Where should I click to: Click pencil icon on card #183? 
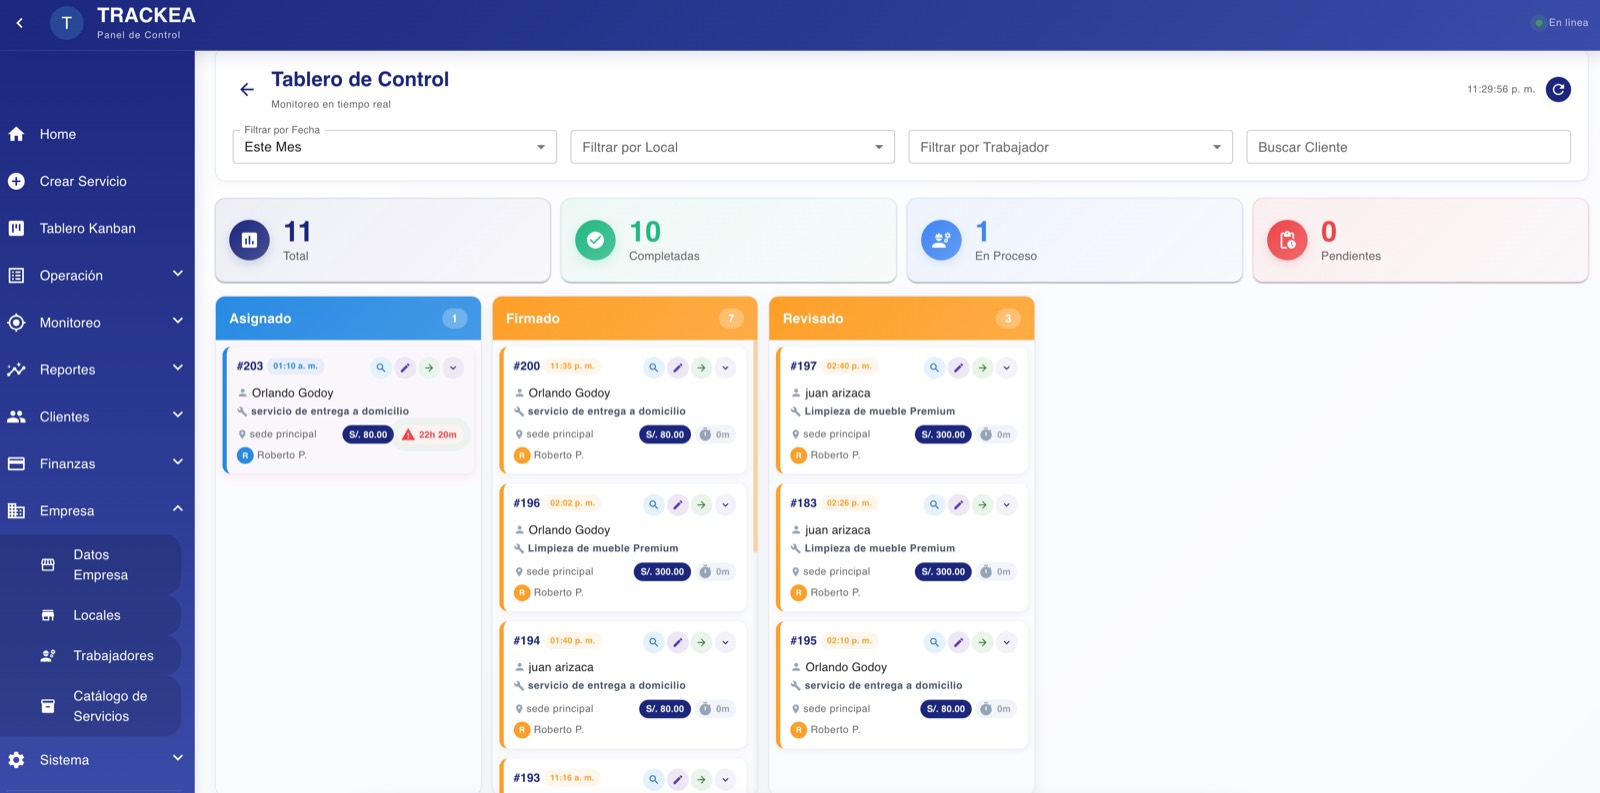[958, 505]
